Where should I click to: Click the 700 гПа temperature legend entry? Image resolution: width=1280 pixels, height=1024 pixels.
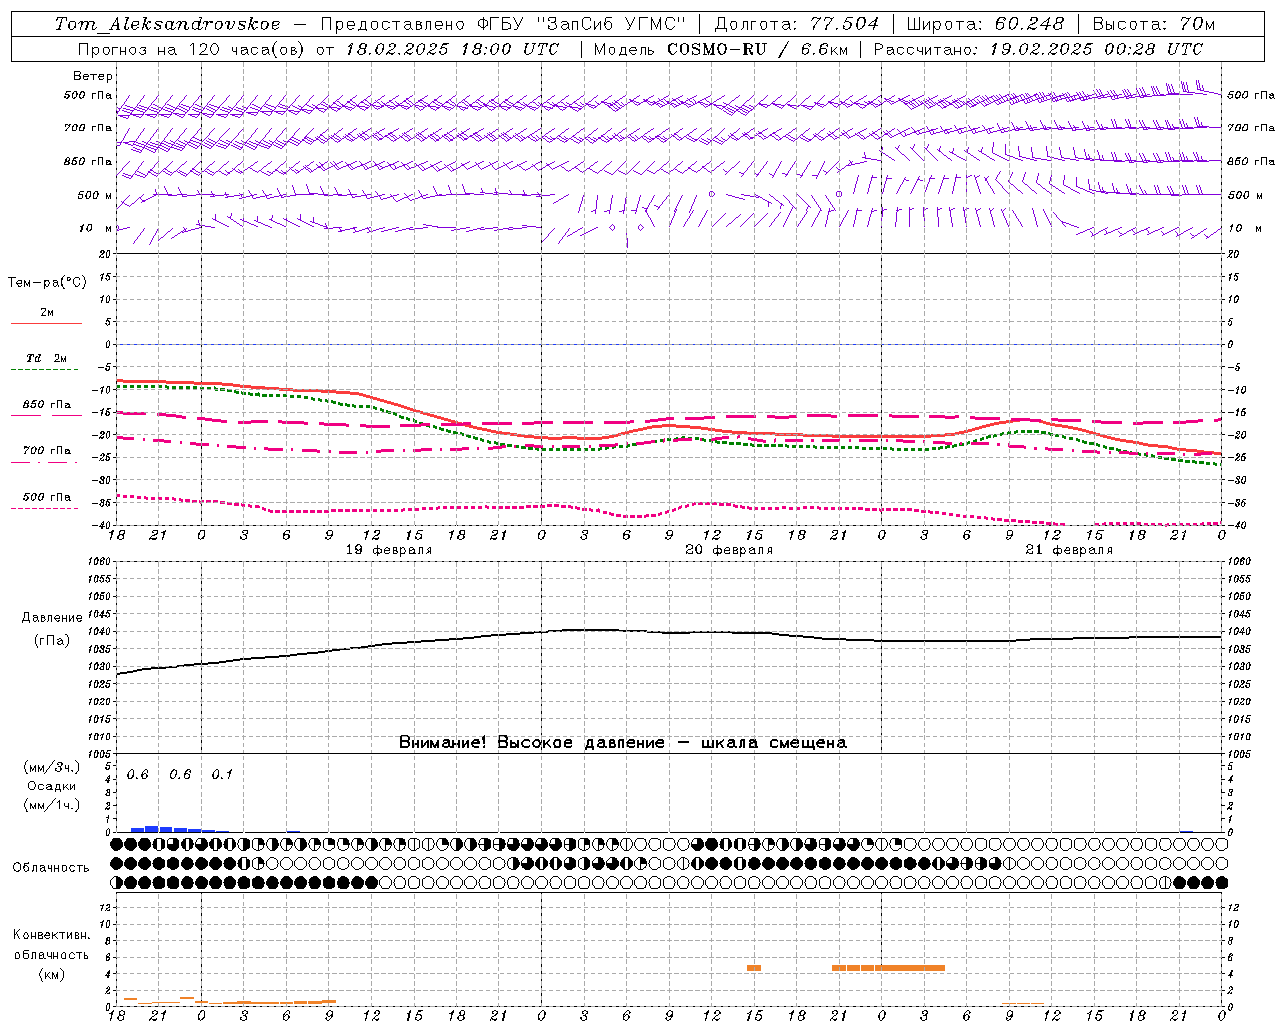pyautogui.click(x=47, y=451)
